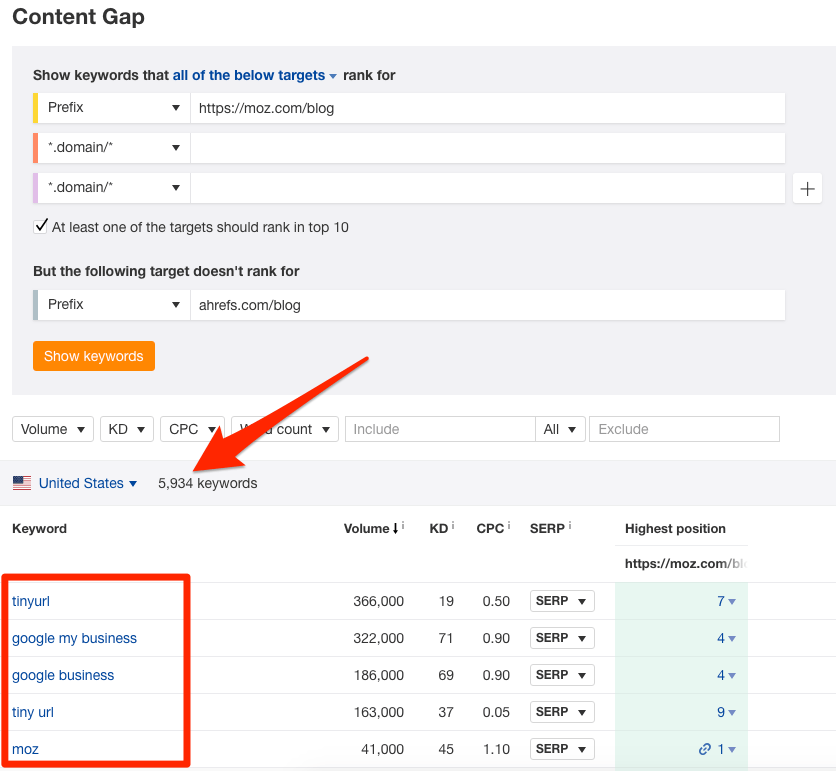The width and height of the screenshot is (836, 771).
Task: Open the 'google business' keyword link
Action: pos(63,675)
